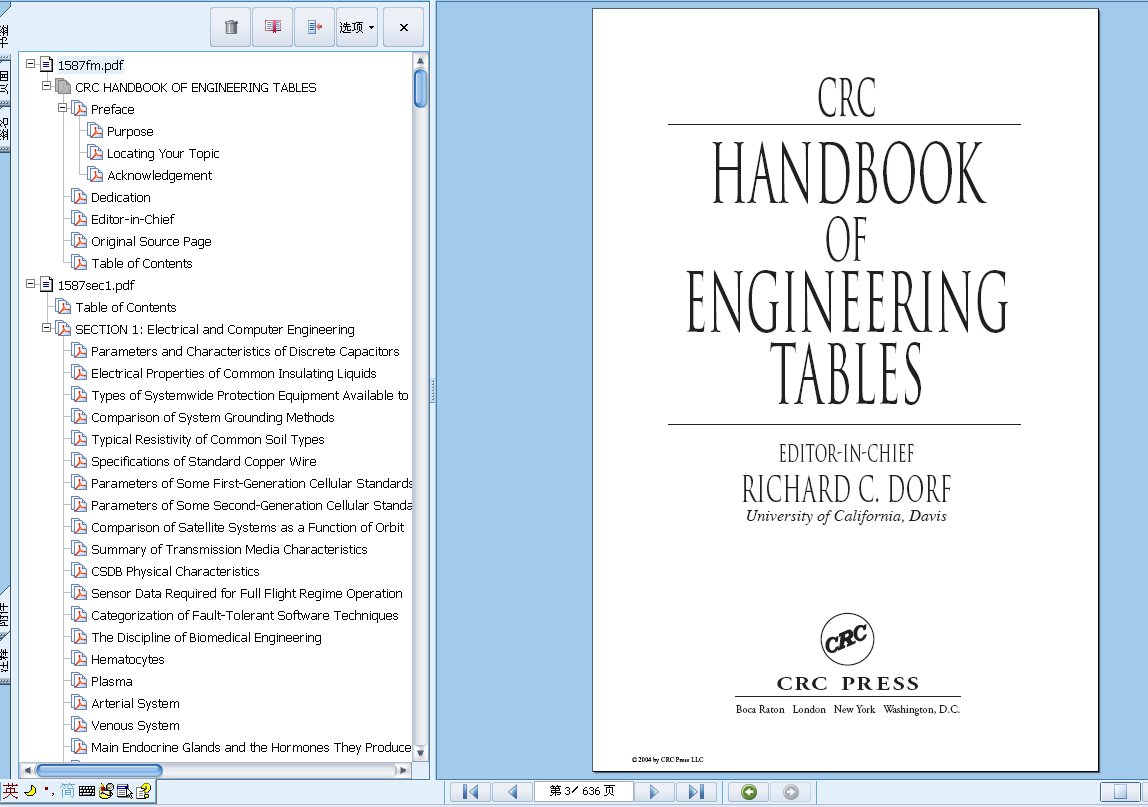This screenshot has width=1148, height=807.
Task: Open the Hematocytes bookmark
Action: 127,659
